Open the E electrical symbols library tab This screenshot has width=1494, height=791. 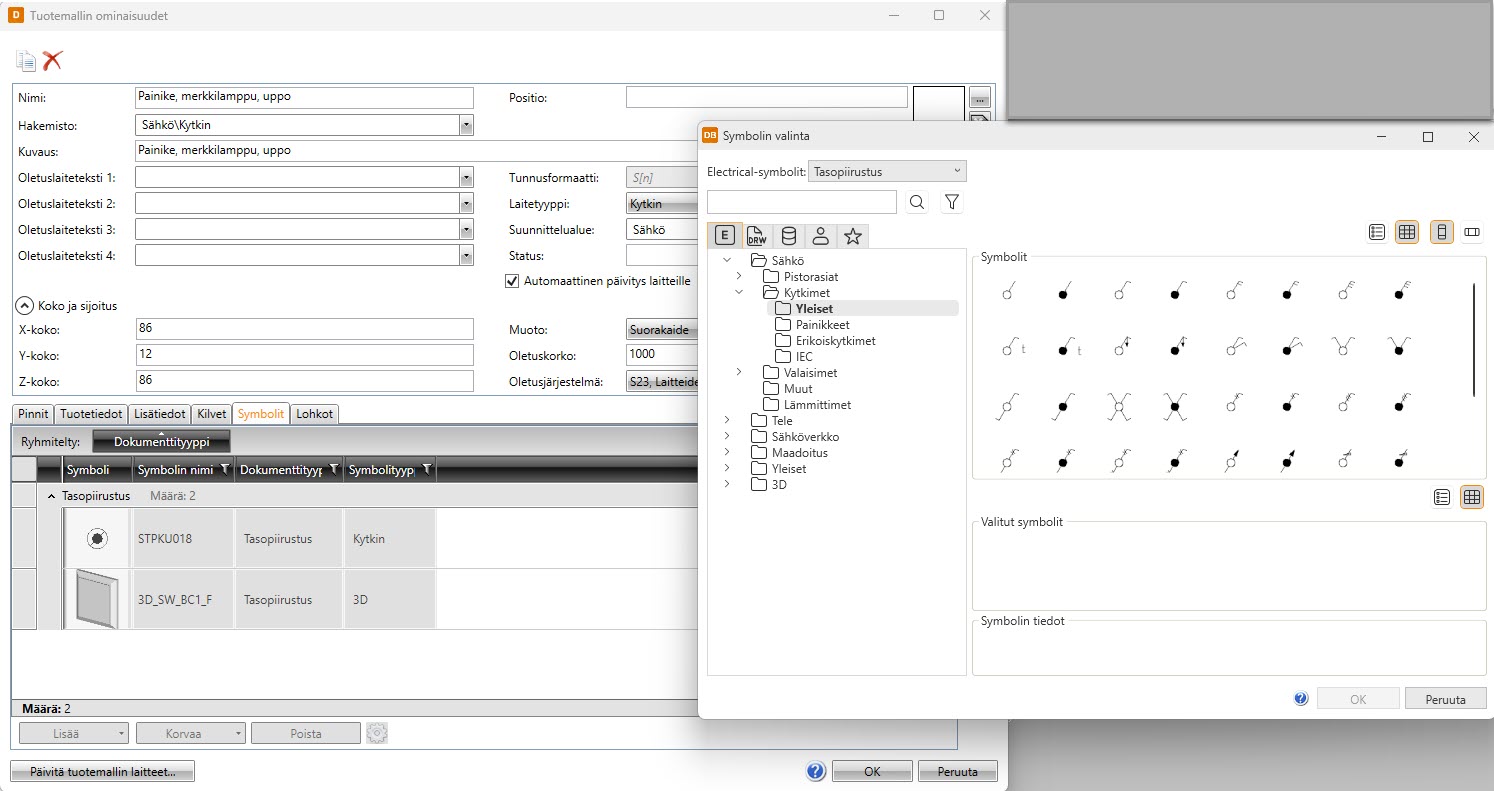725,236
